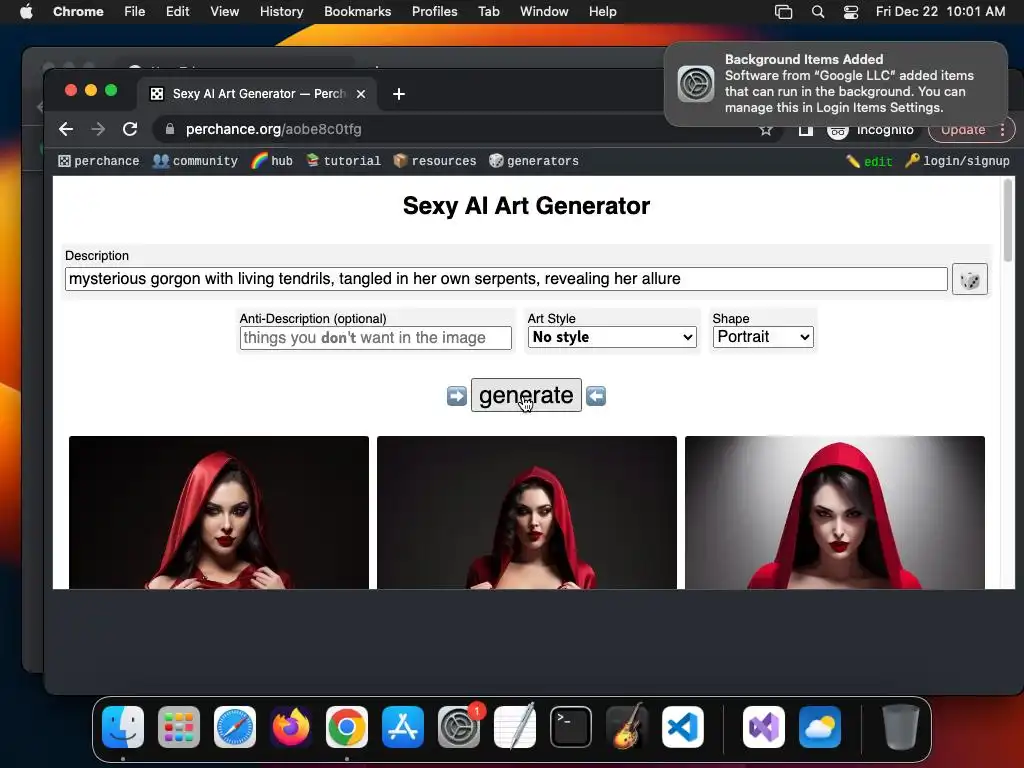The width and height of the screenshot is (1024, 768).
Task: Open the hub link
Action: pos(272,161)
